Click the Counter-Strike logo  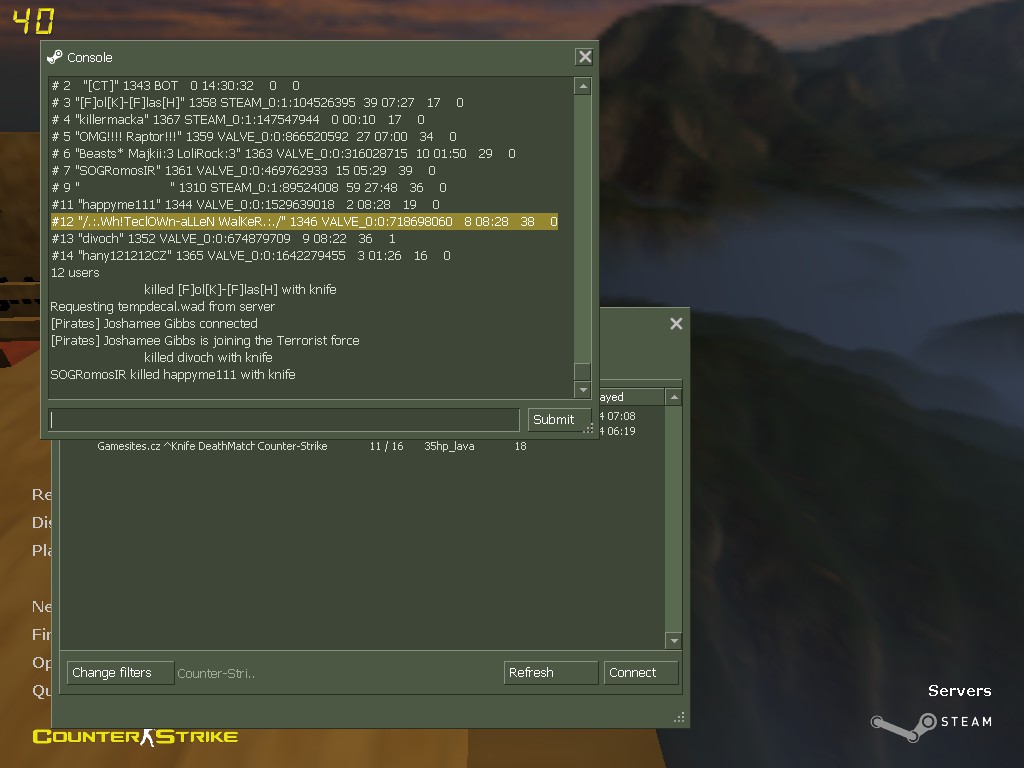[135, 737]
